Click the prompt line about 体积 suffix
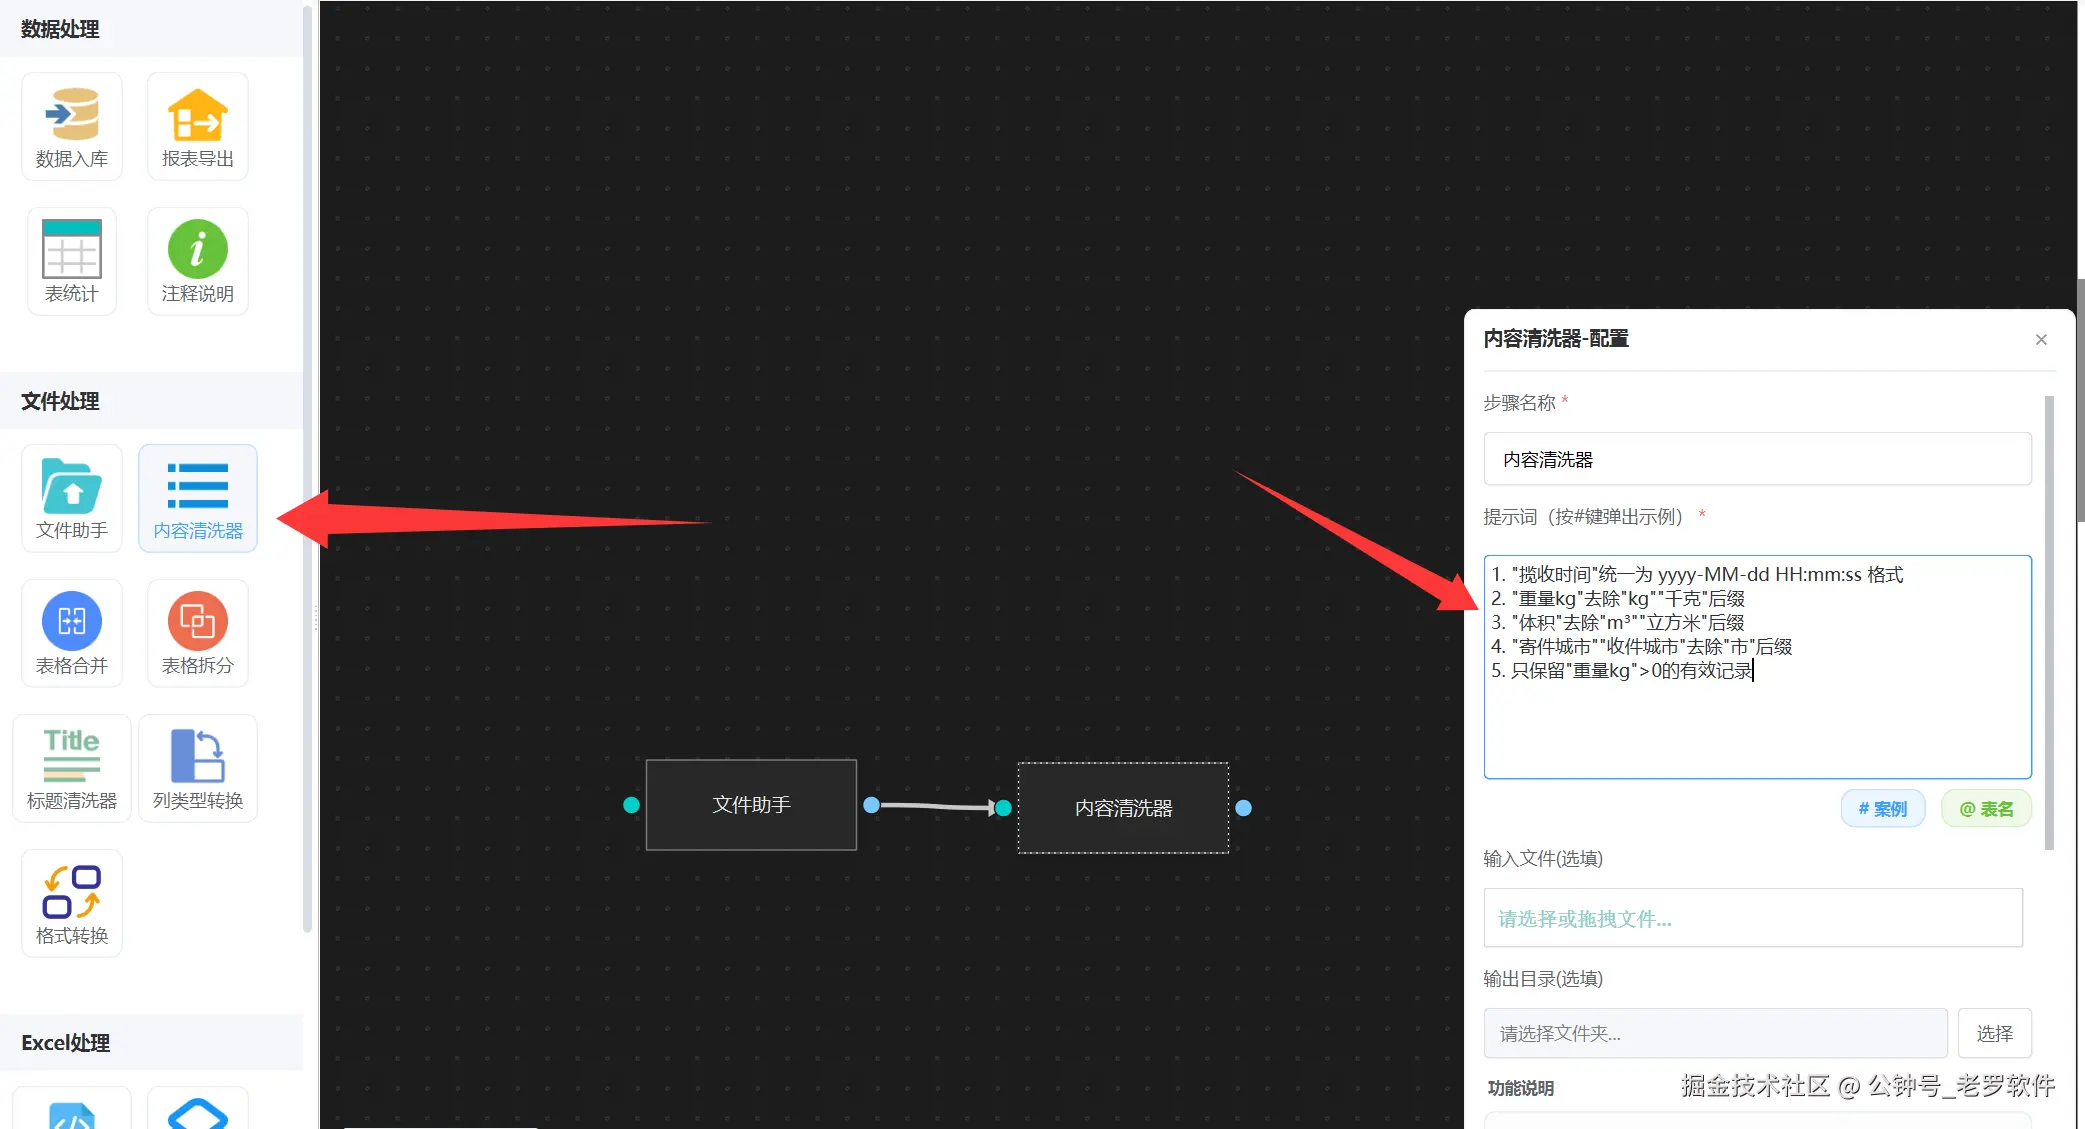 point(1617,623)
